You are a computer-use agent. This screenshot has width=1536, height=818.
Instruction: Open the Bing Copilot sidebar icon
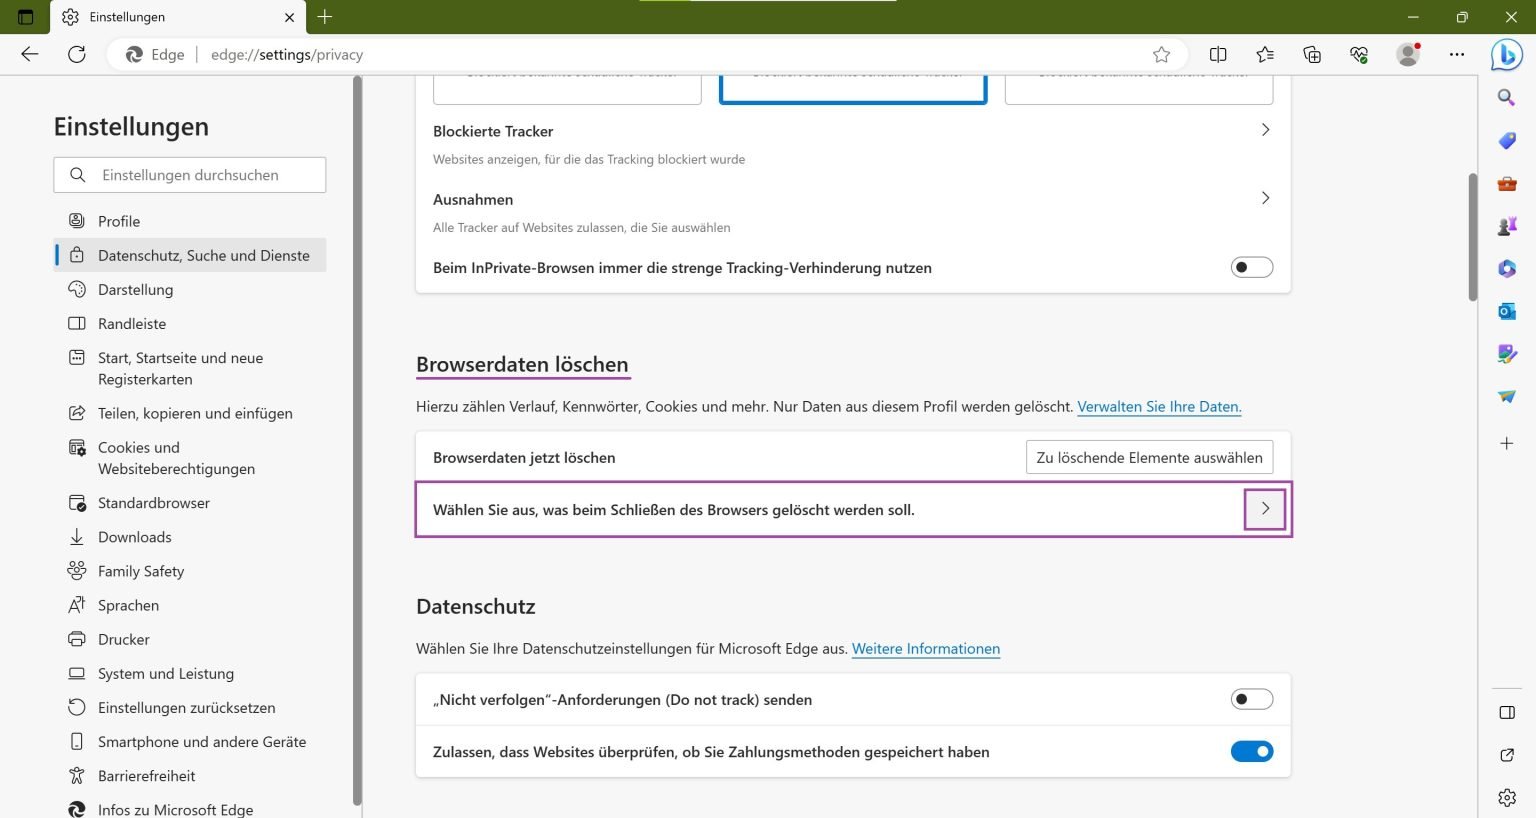[1506, 55]
